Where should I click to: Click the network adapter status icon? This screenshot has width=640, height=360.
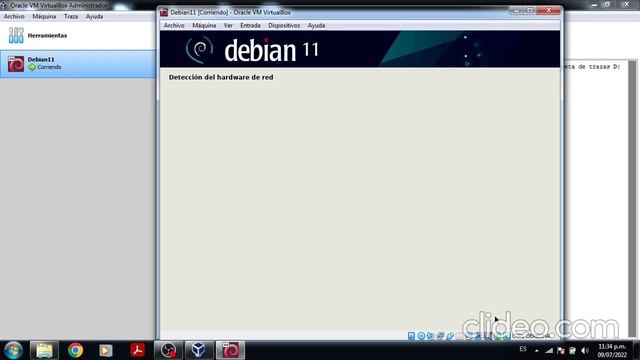(440, 336)
